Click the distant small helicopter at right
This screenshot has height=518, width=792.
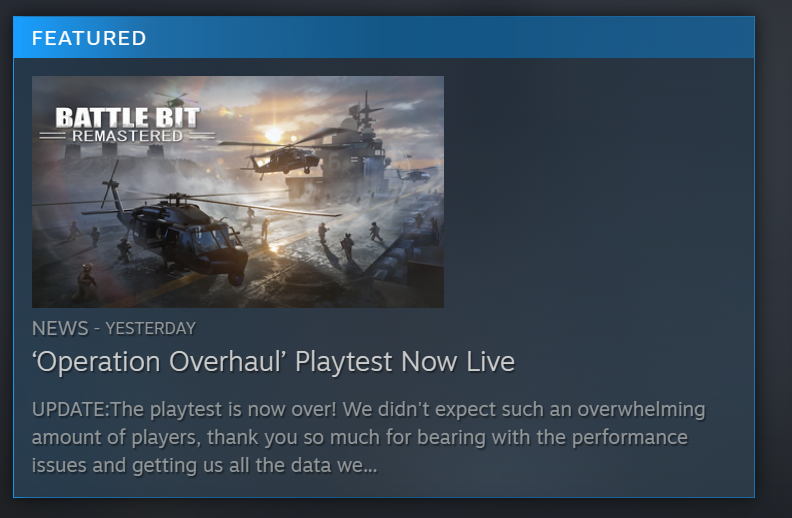pos(414,175)
